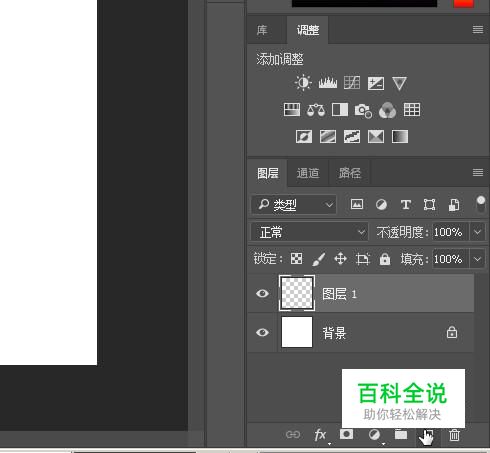490x453 pixels.
Task: Click the 图层 1 layer name
Action: click(339, 294)
